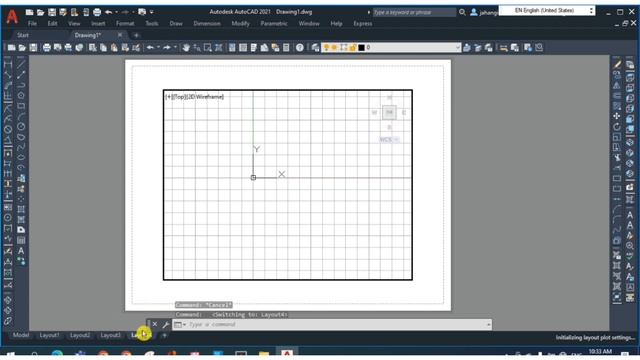Switch to the Start tab
Screen dimensions: 640x360
(23, 35)
